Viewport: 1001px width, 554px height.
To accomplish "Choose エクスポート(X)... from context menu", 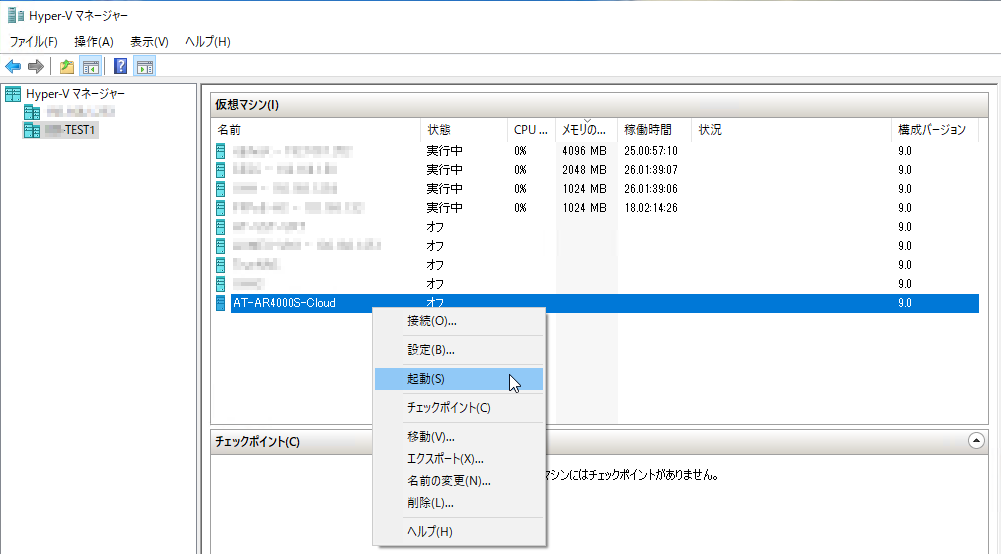I will coord(445,459).
